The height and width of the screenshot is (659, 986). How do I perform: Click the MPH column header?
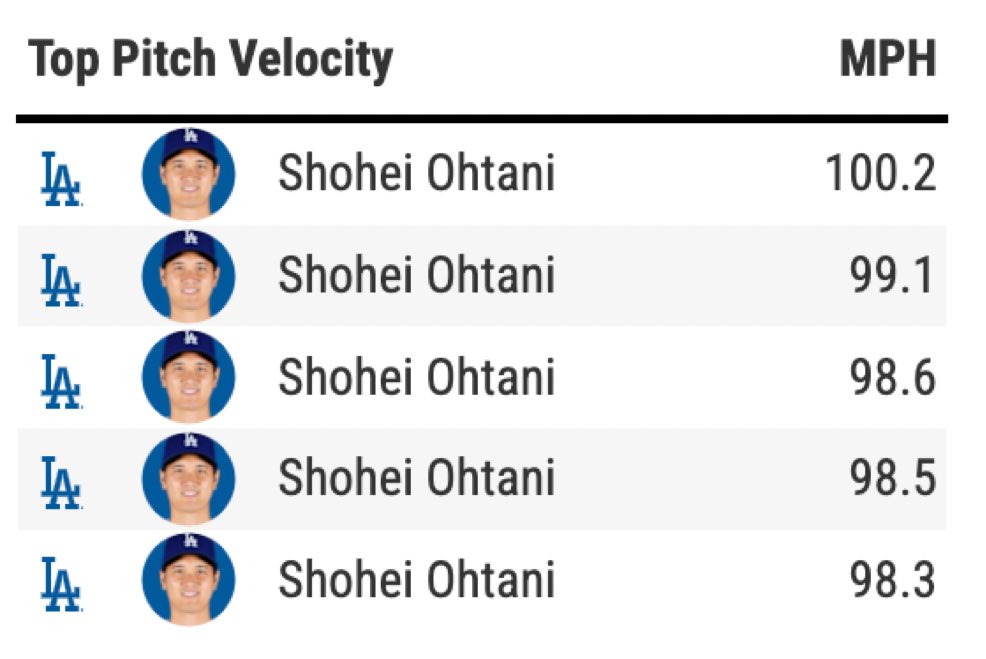point(889,58)
